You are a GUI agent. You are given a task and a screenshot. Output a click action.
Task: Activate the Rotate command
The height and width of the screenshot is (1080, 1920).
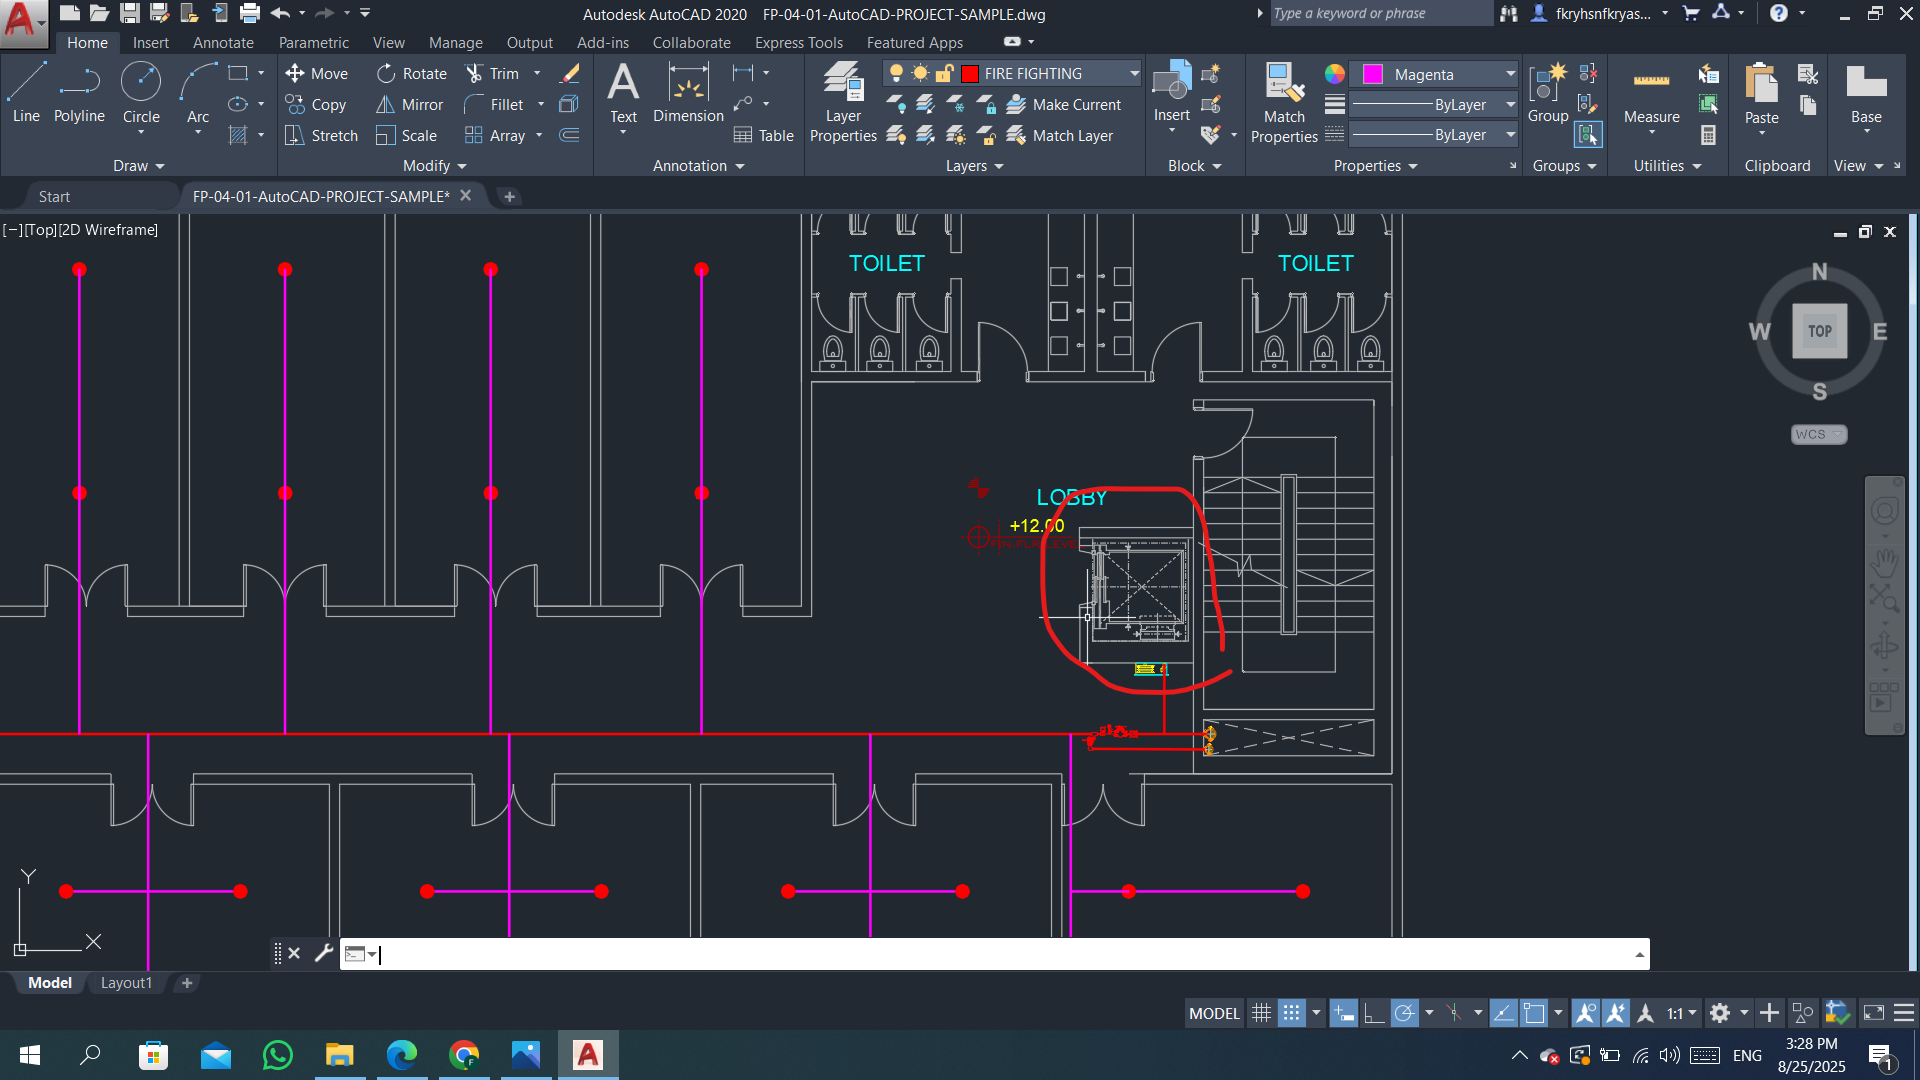[x=412, y=73]
